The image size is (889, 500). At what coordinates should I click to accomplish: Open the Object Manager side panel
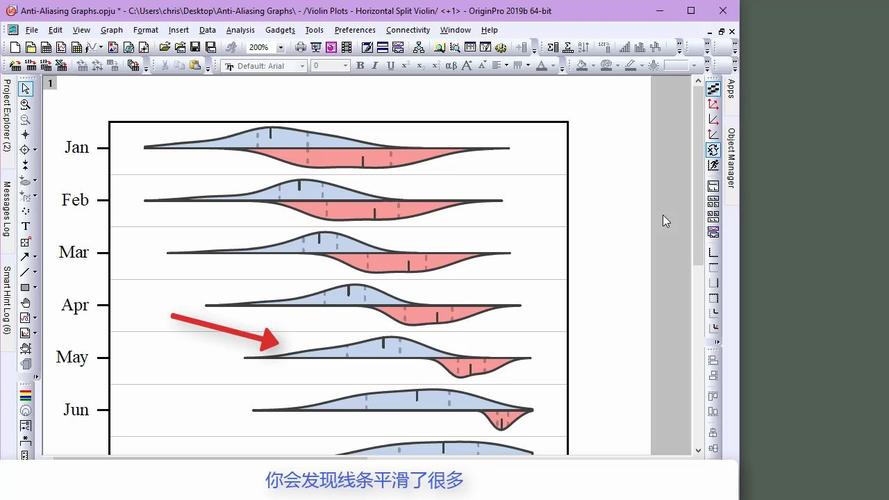pos(731,157)
